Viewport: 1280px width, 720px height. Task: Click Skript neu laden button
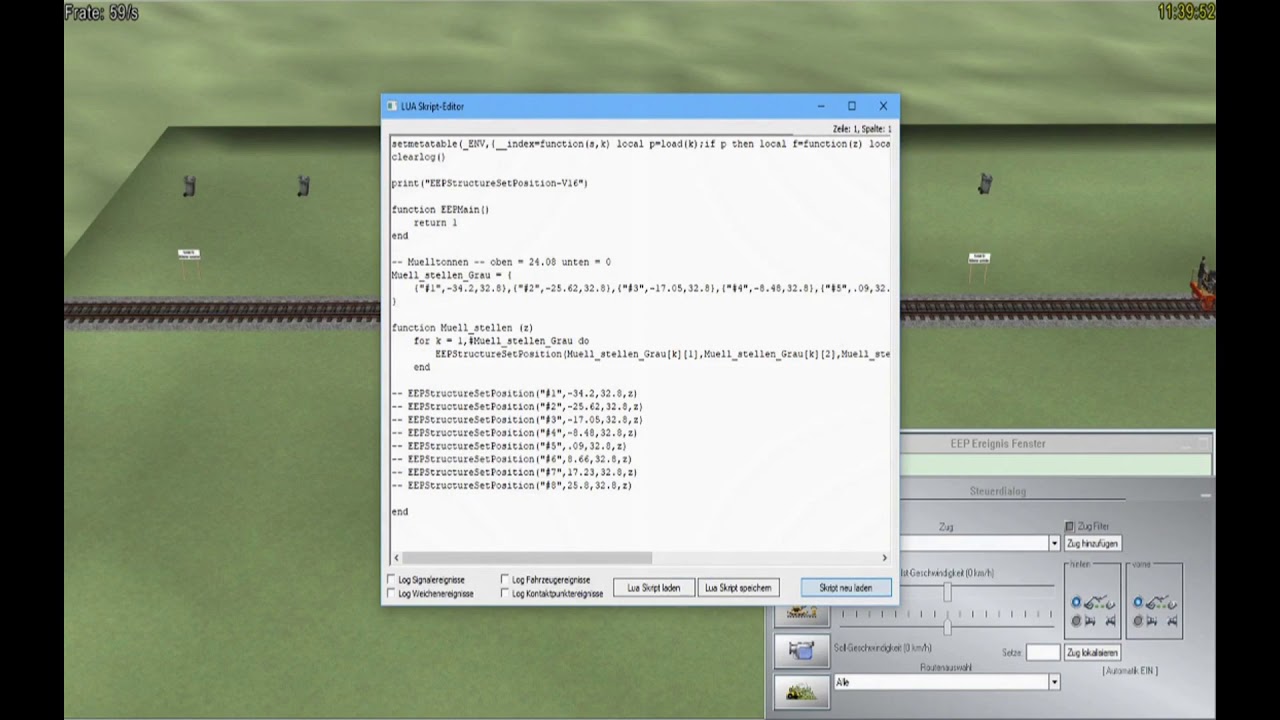point(845,588)
